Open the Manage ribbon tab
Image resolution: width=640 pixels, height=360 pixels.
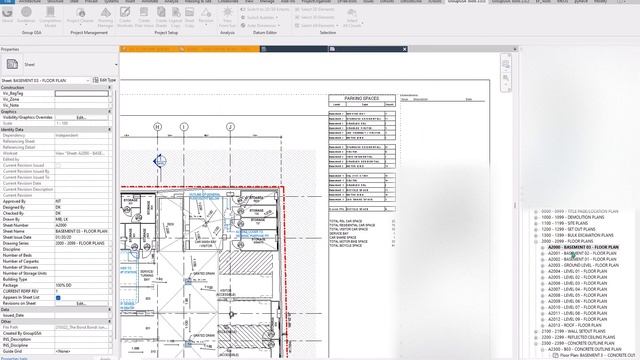point(267,2)
